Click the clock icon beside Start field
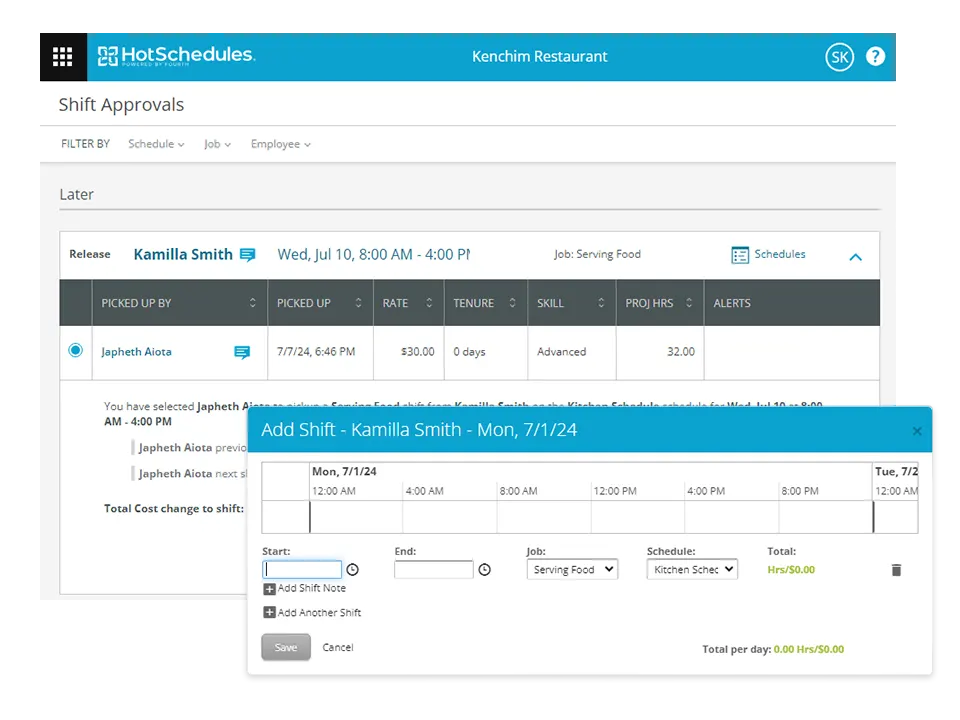The width and height of the screenshot is (960, 720). click(x=352, y=570)
